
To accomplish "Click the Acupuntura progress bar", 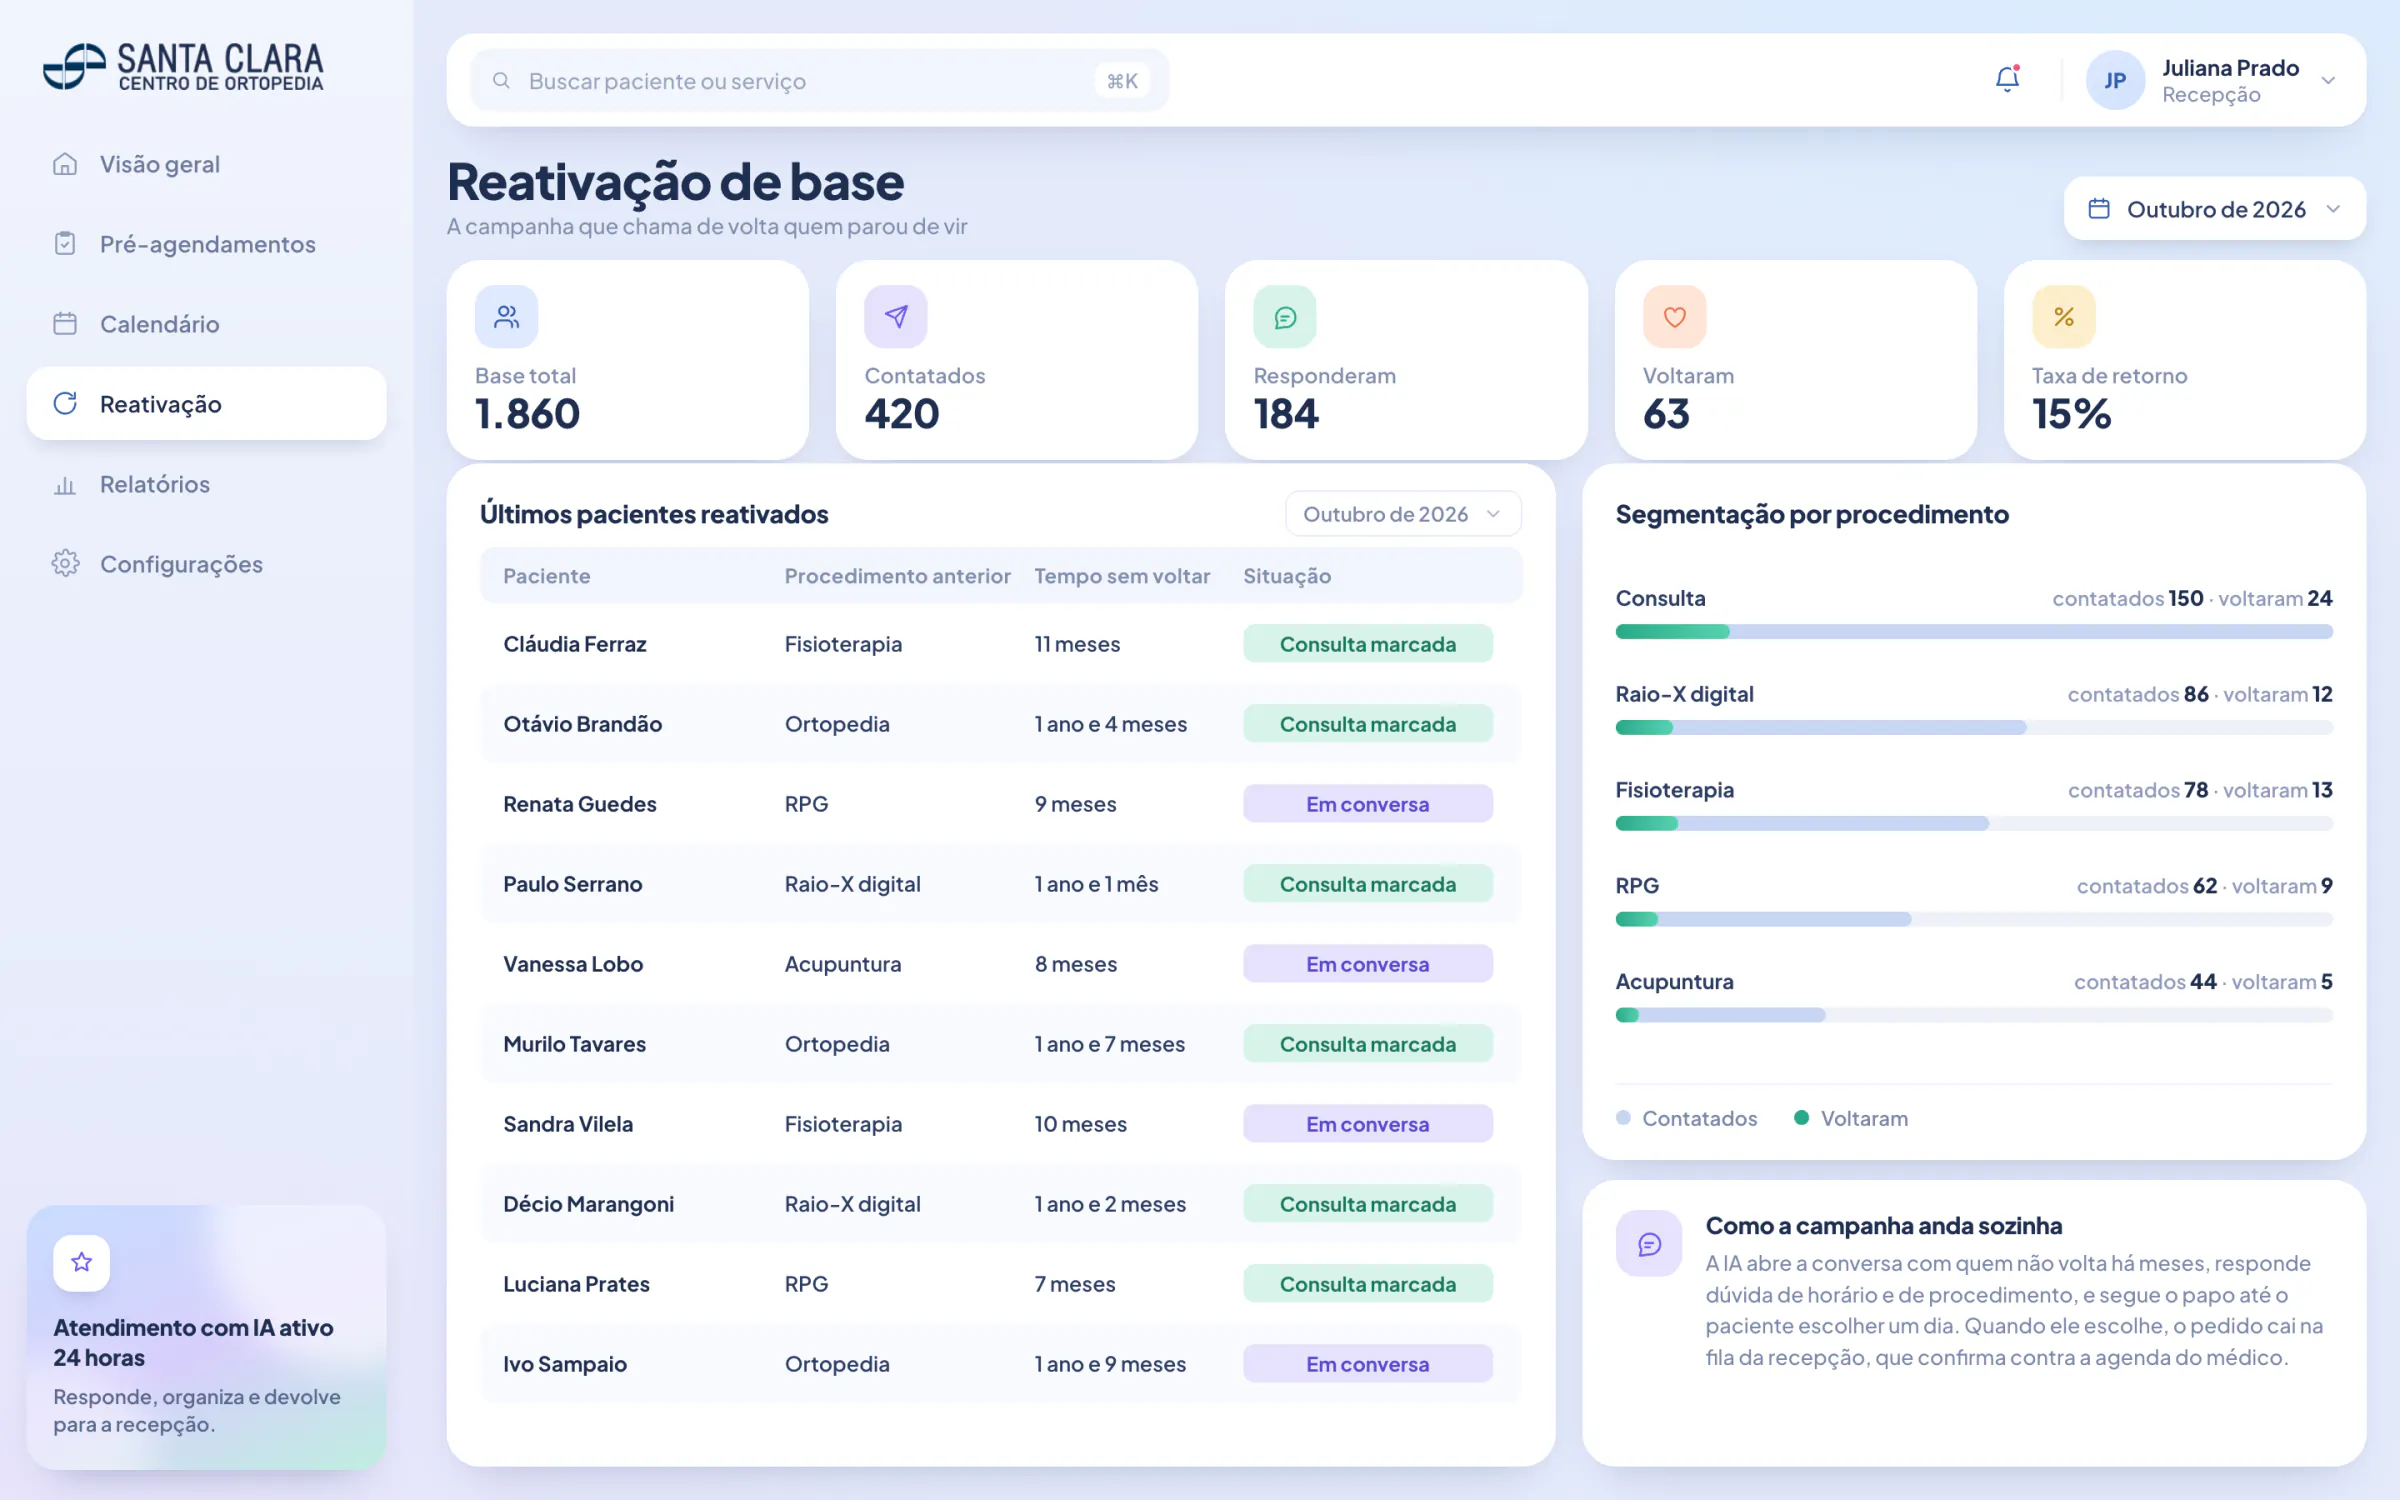I will point(1973,1015).
